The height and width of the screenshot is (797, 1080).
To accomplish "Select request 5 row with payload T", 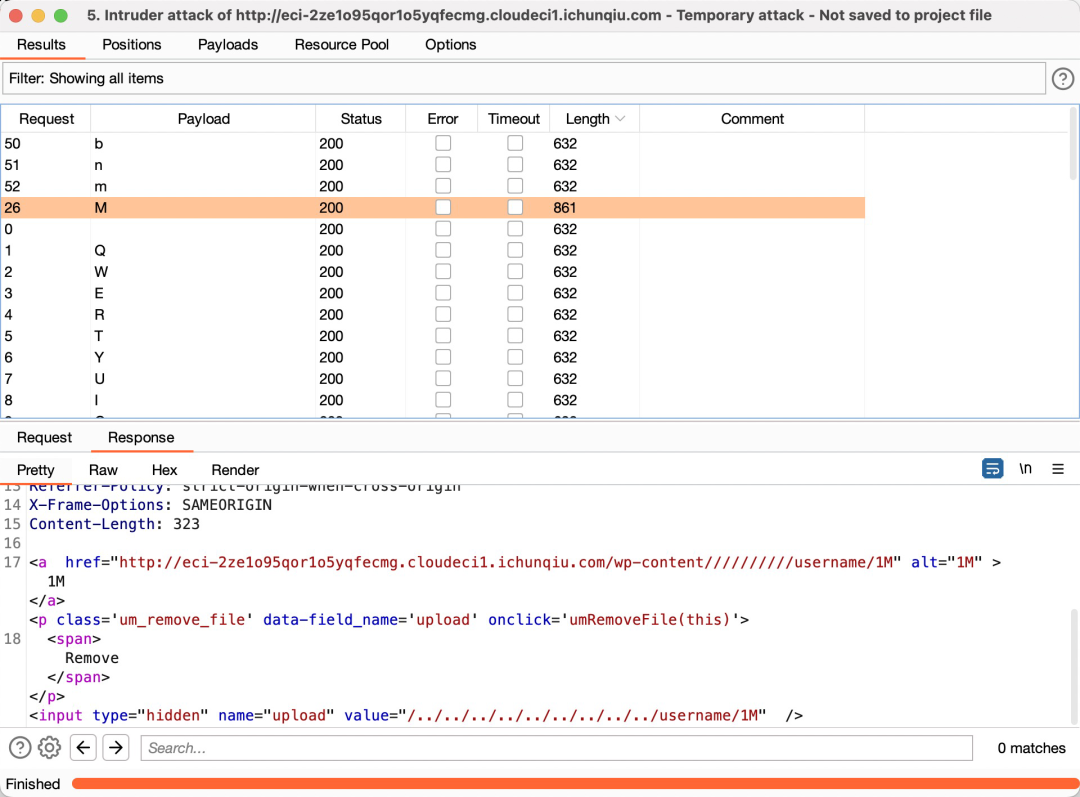I will [x=433, y=335].
